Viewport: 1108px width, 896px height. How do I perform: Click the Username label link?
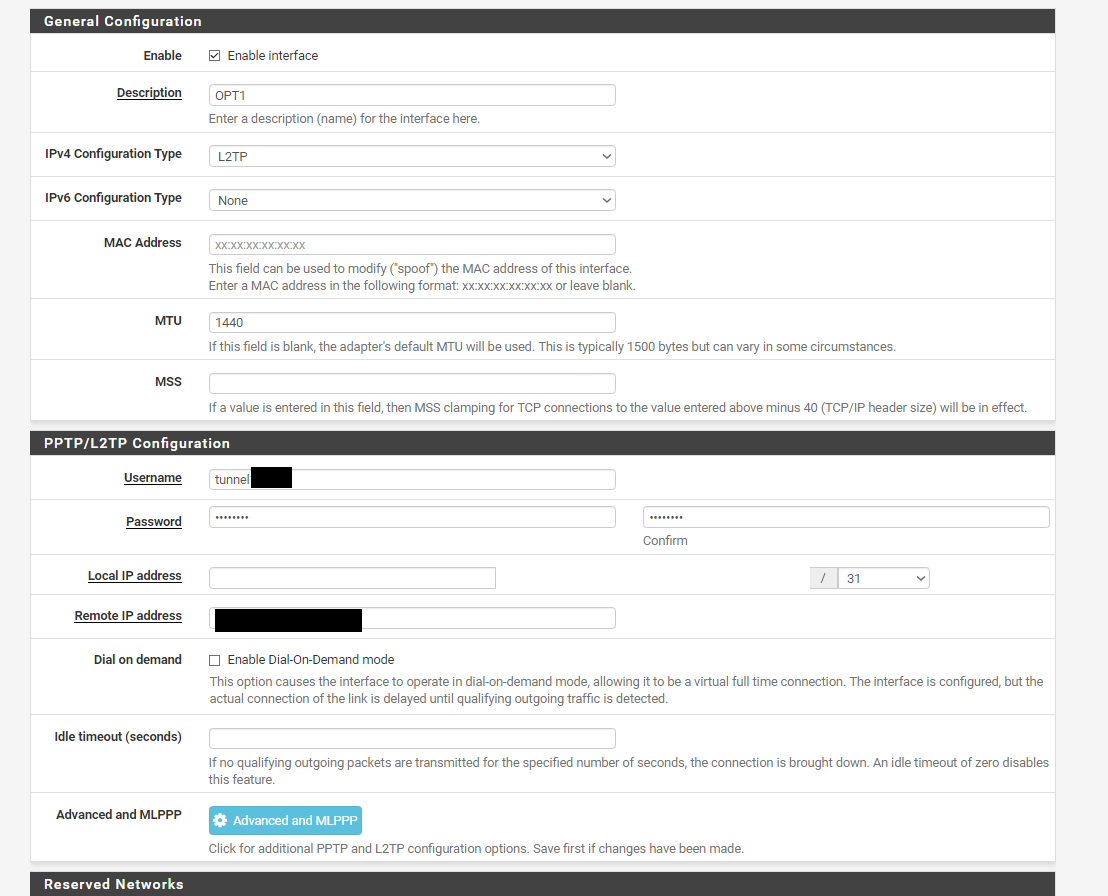pyautogui.click(x=152, y=478)
